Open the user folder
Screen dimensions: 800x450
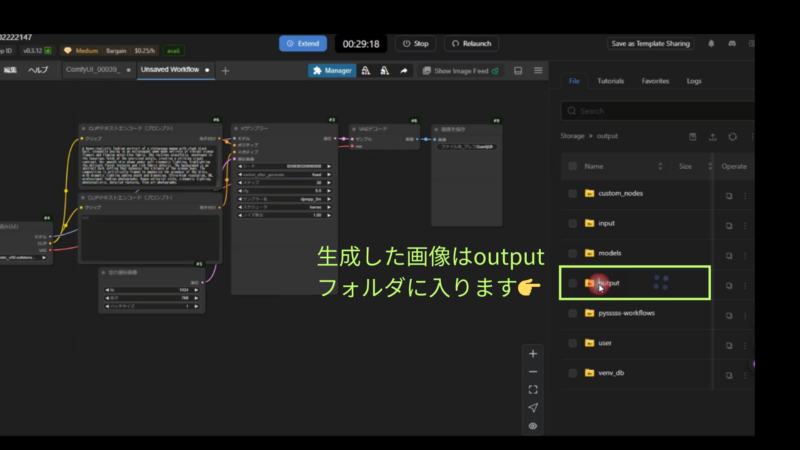(x=605, y=343)
